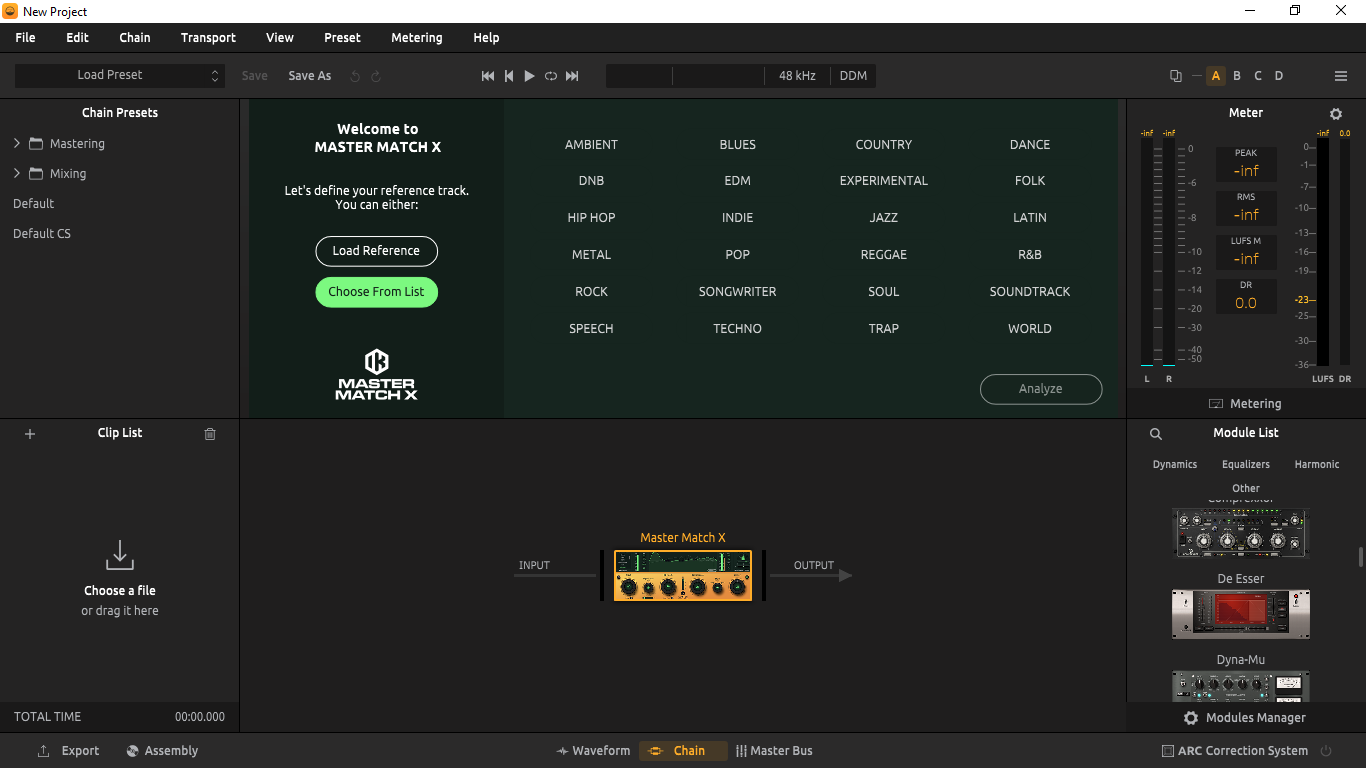Click the copy settings icon beside A

point(1176,76)
